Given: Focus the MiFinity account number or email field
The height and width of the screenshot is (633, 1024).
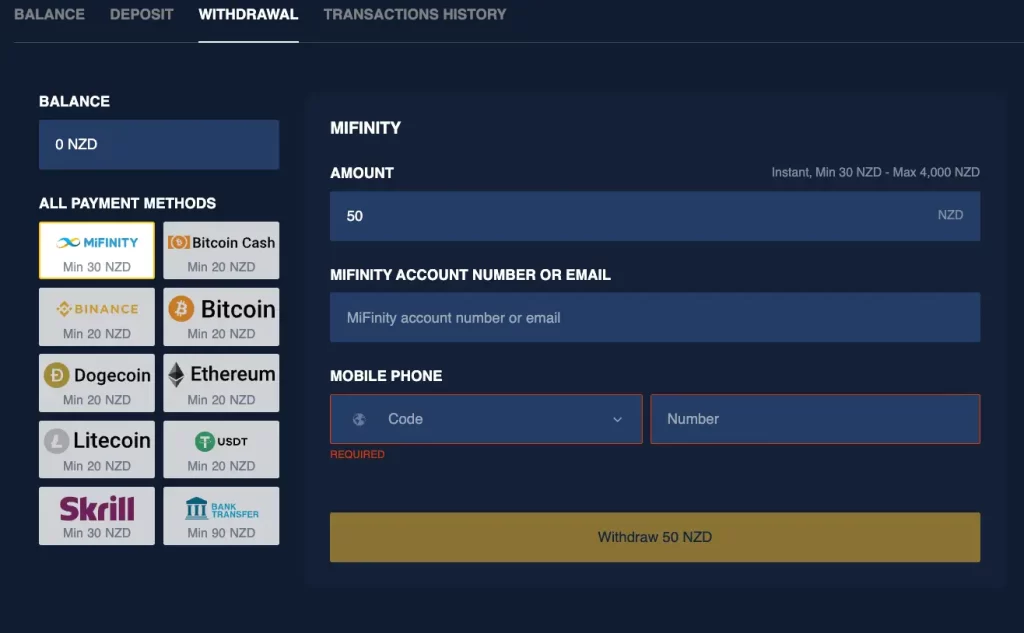Looking at the screenshot, I should (x=655, y=317).
